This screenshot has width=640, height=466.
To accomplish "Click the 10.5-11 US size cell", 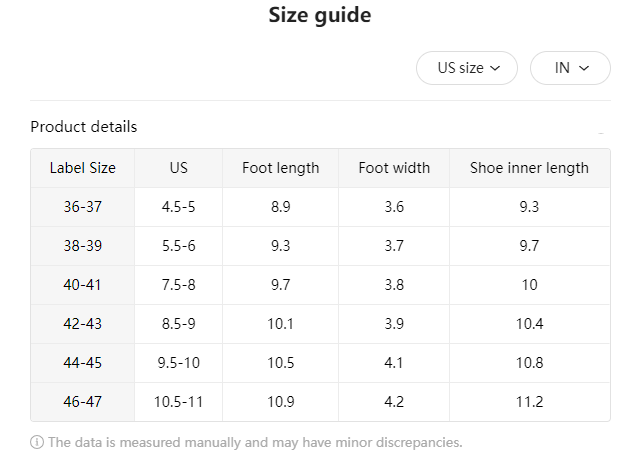I will click(179, 402).
